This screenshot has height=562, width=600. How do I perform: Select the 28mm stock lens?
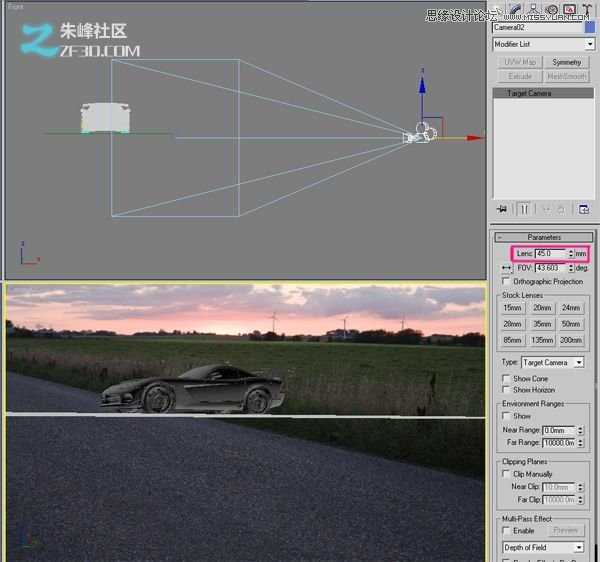click(512, 324)
